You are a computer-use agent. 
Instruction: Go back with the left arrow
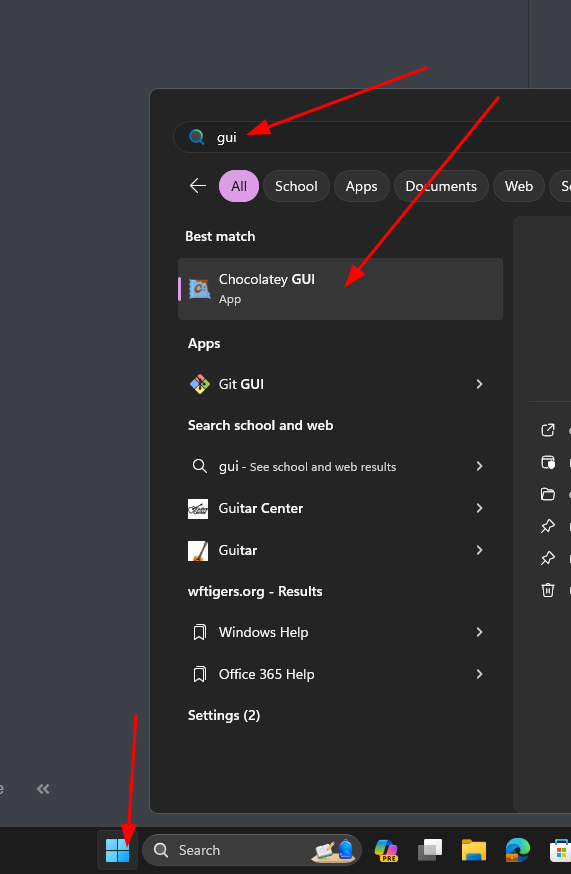coord(198,186)
